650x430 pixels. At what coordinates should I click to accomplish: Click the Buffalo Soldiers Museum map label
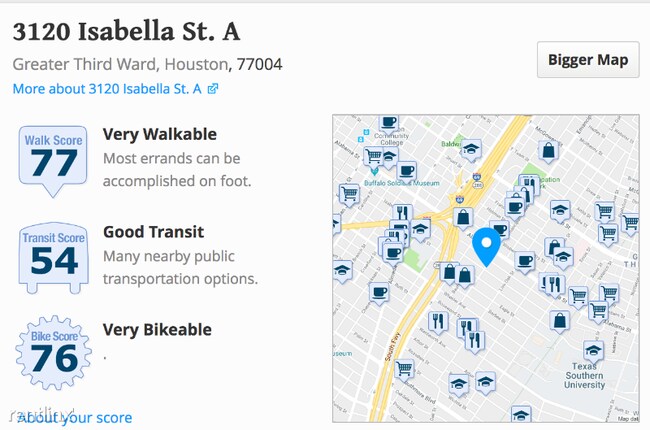click(401, 184)
